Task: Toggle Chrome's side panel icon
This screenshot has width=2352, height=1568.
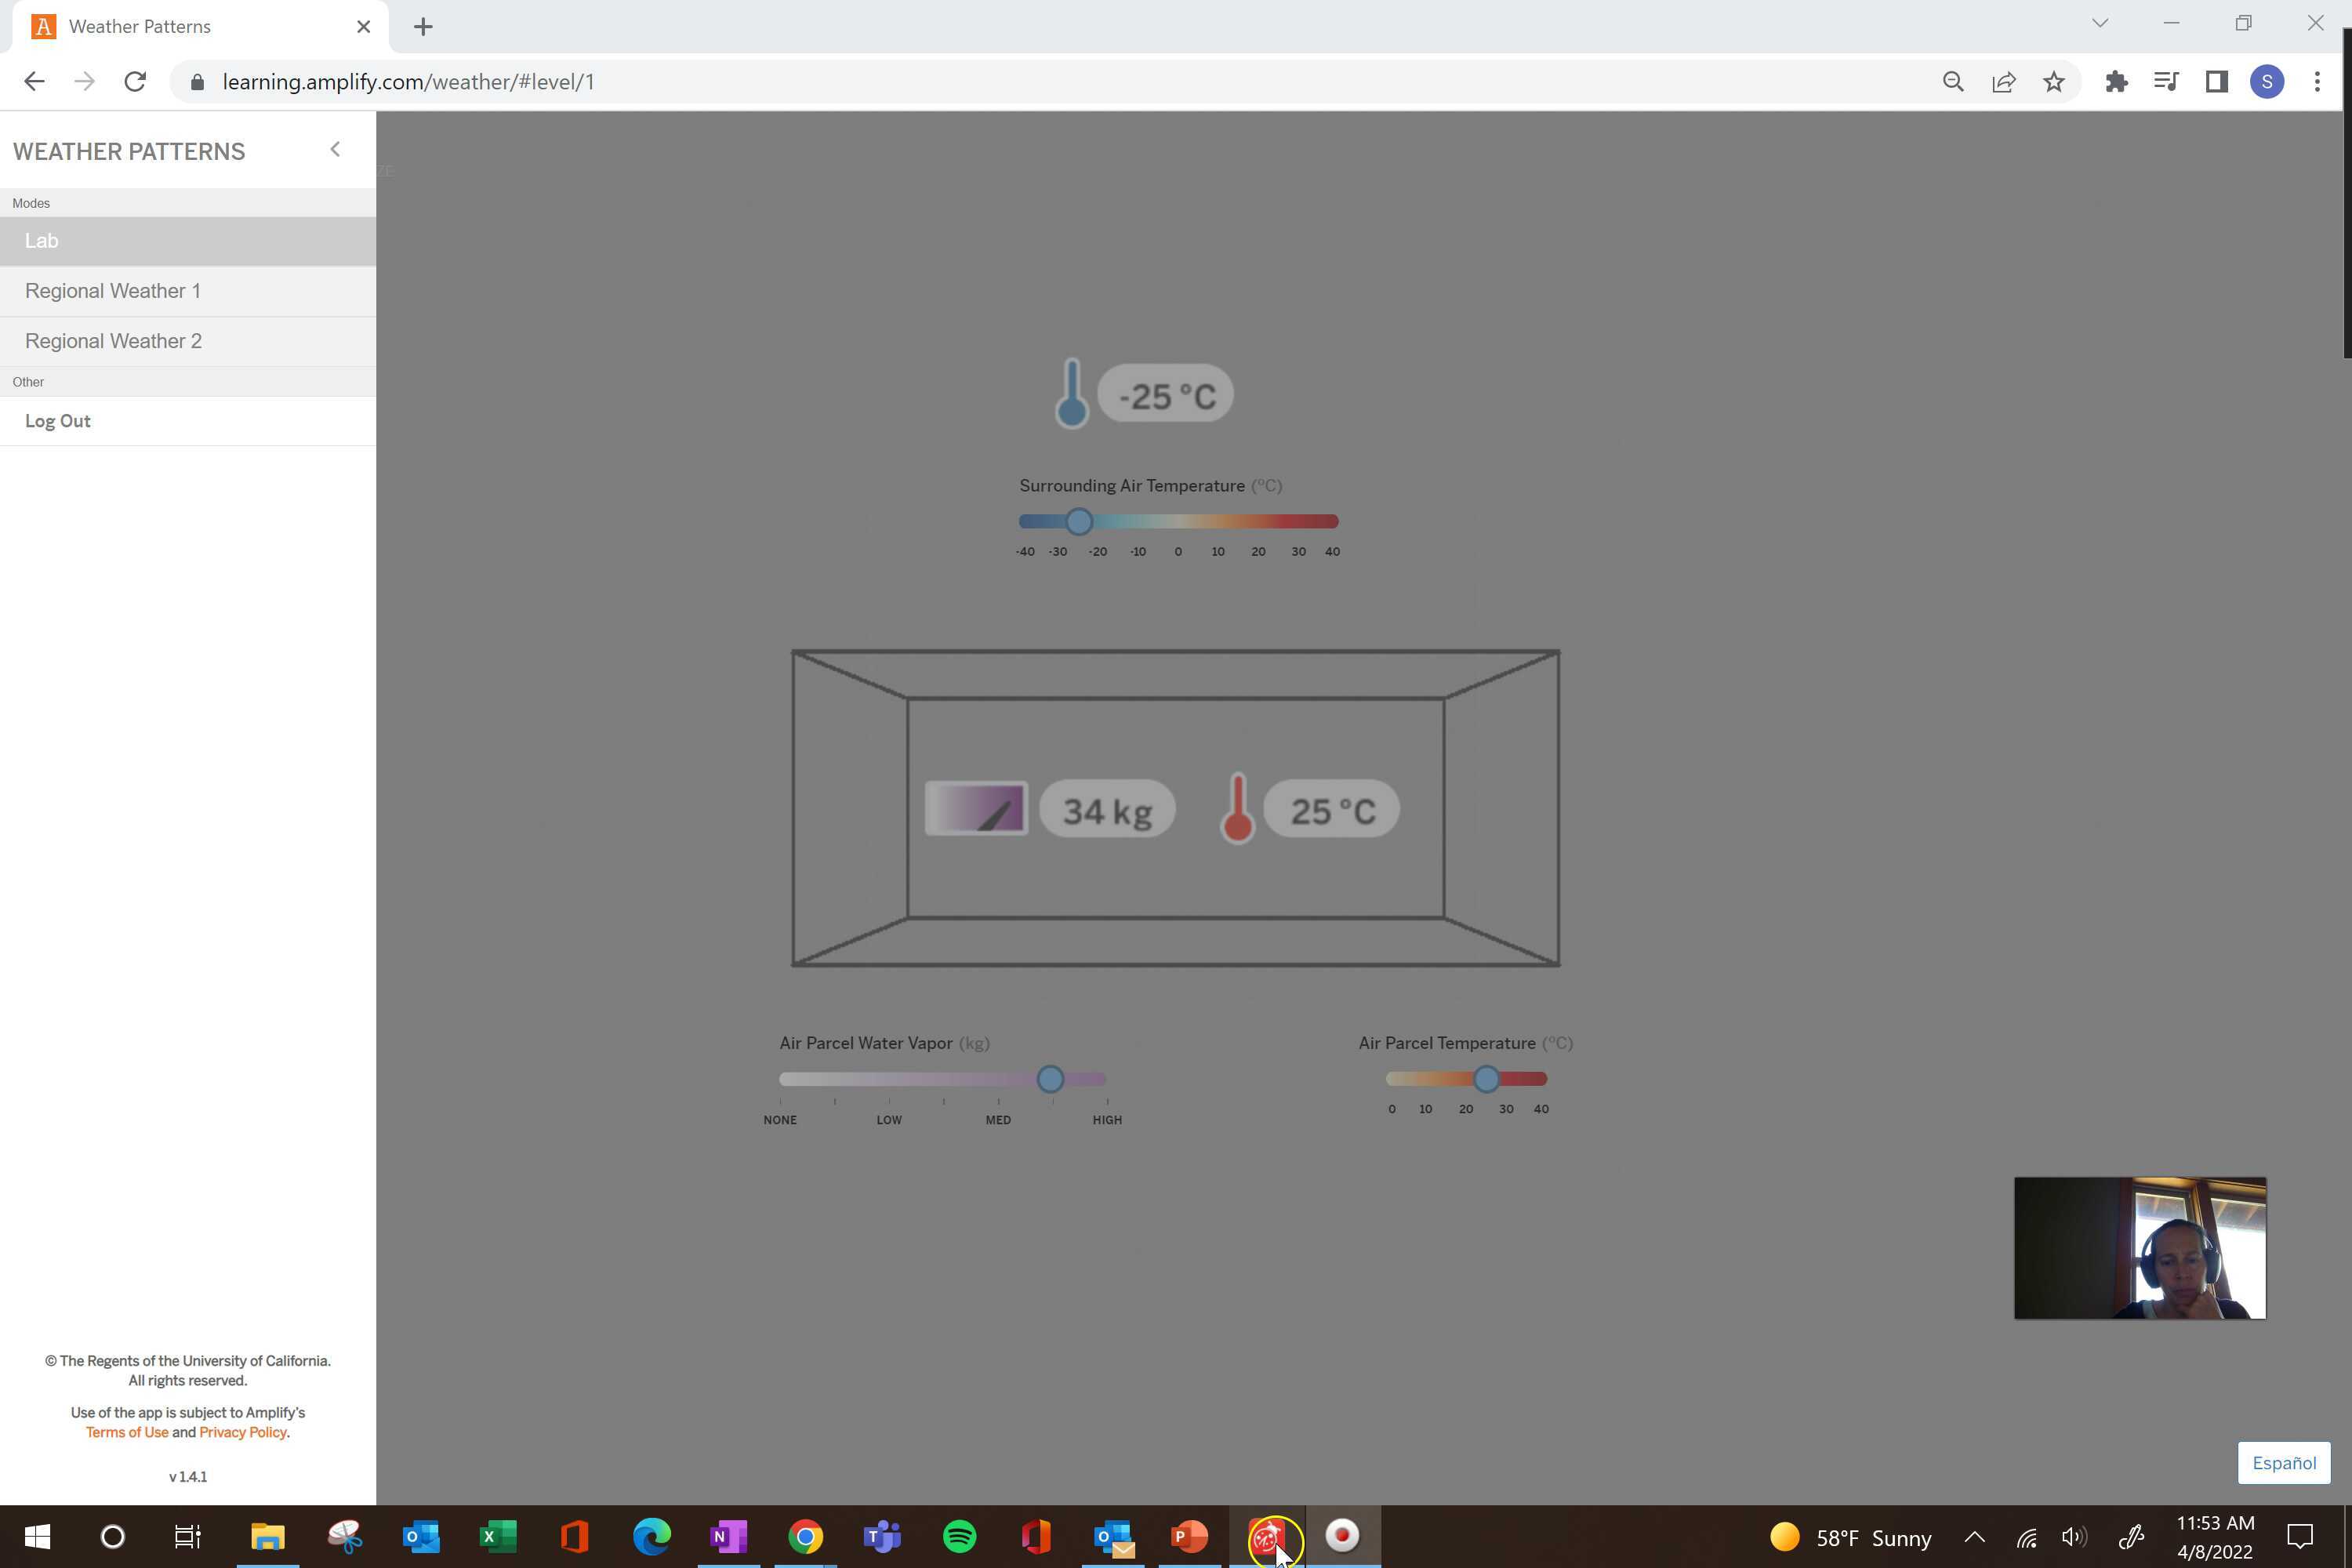Action: click(x=2216, y=81)
